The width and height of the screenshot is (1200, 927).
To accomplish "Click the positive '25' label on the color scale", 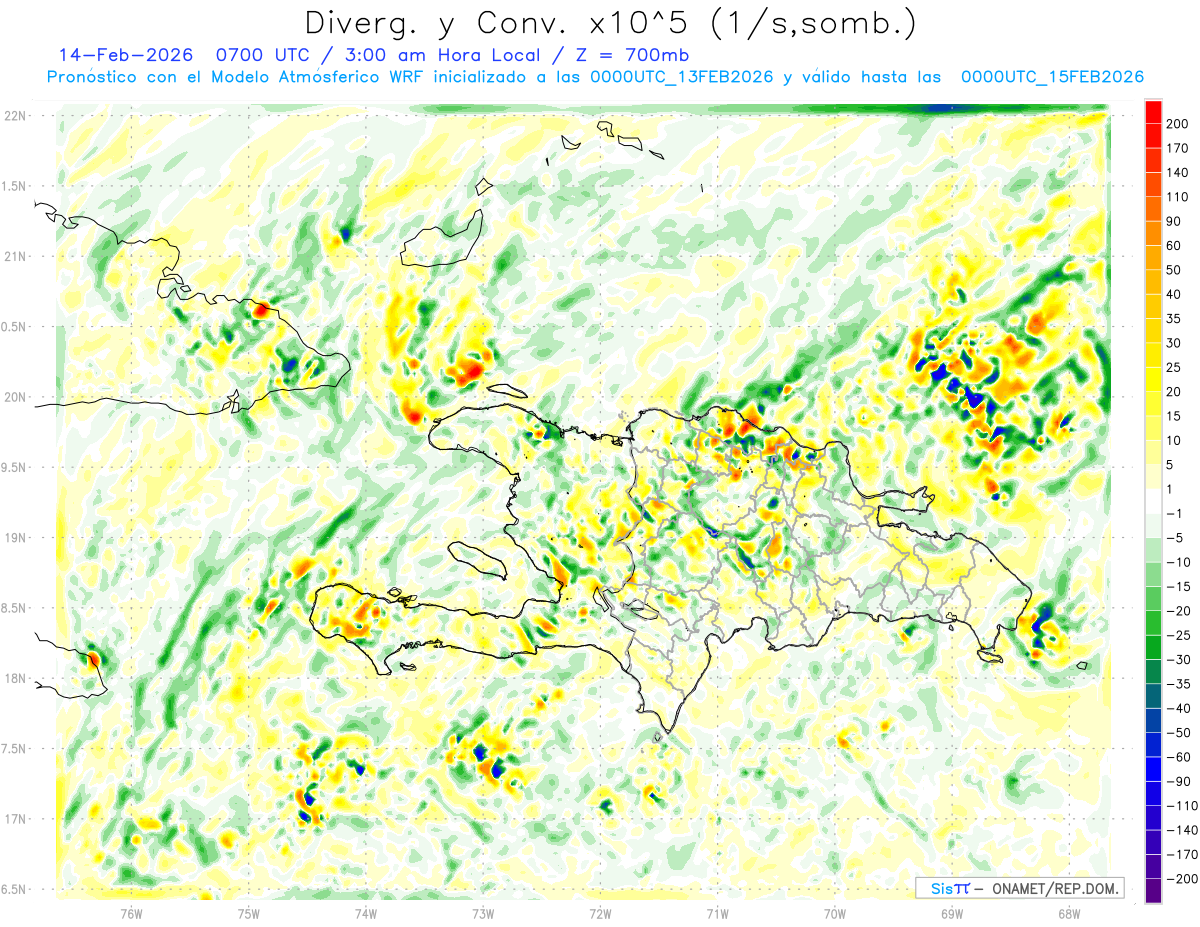I will [x=1175, y=367].
